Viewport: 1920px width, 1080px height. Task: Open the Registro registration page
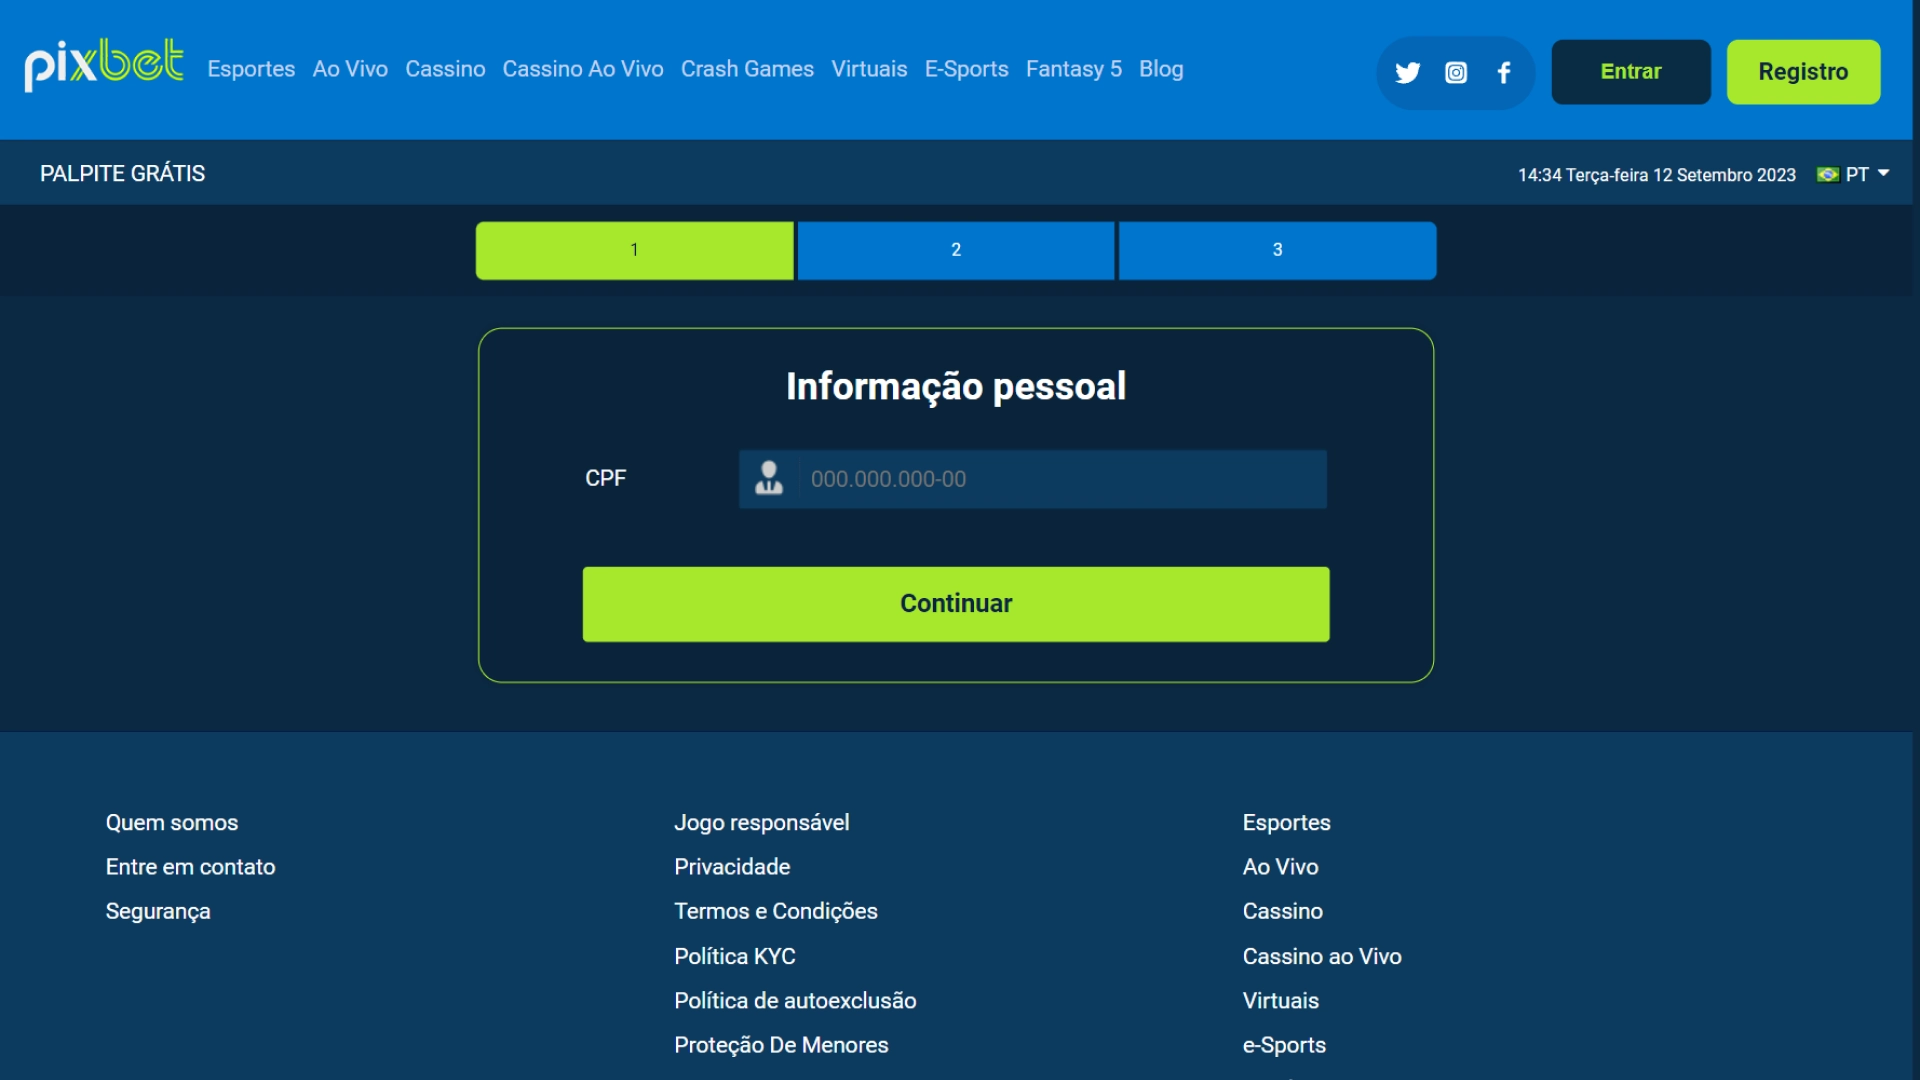1803,70
